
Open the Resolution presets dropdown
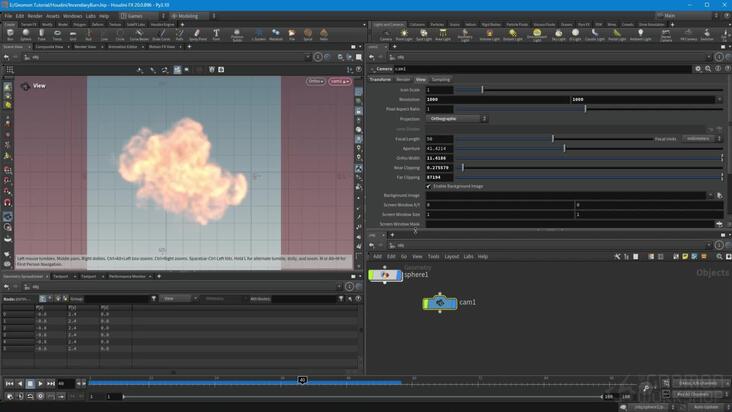[719, 99]
